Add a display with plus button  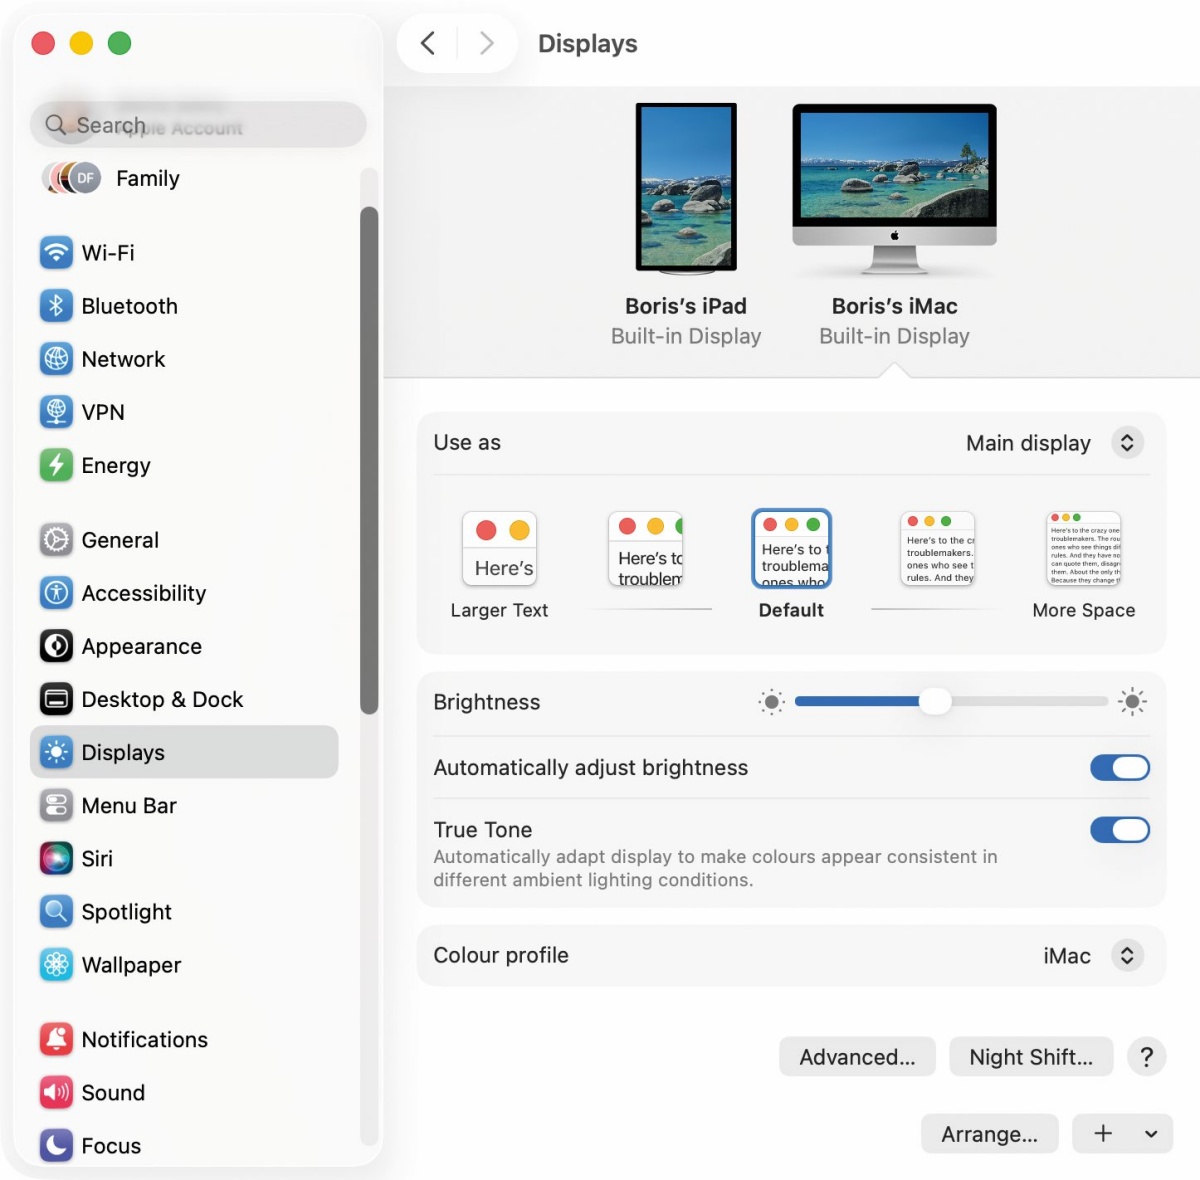pos(1103,1133)
